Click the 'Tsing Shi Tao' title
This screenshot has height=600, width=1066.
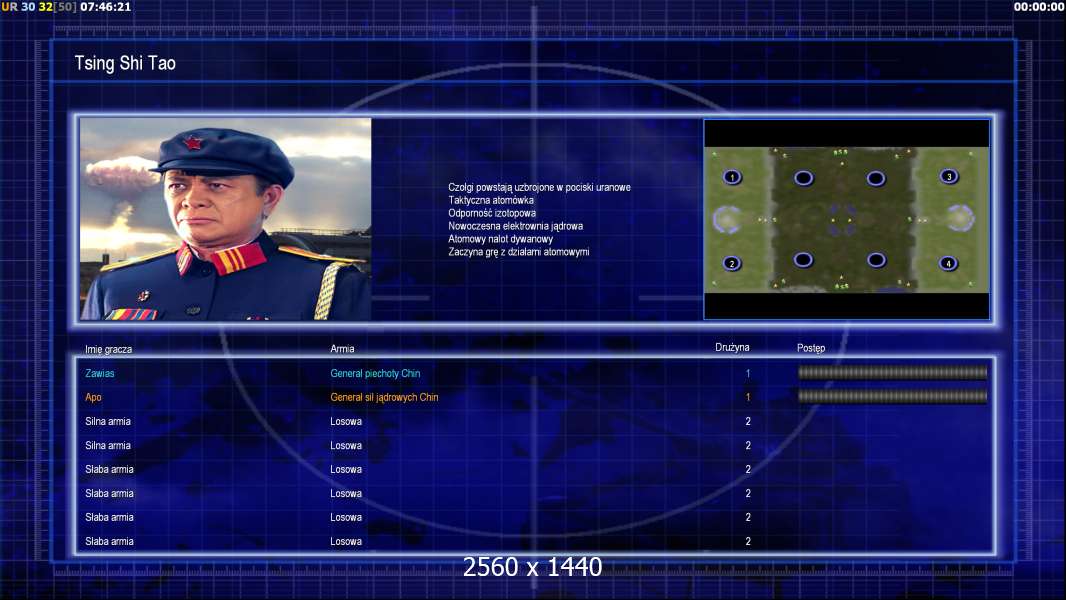click(125, 63)
